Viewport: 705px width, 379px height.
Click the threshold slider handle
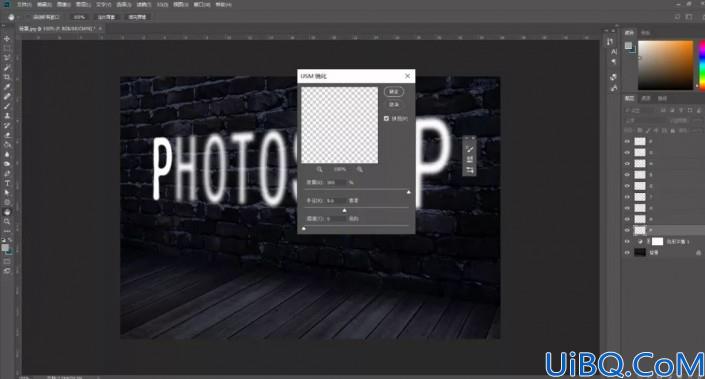(x=304, y=228)
